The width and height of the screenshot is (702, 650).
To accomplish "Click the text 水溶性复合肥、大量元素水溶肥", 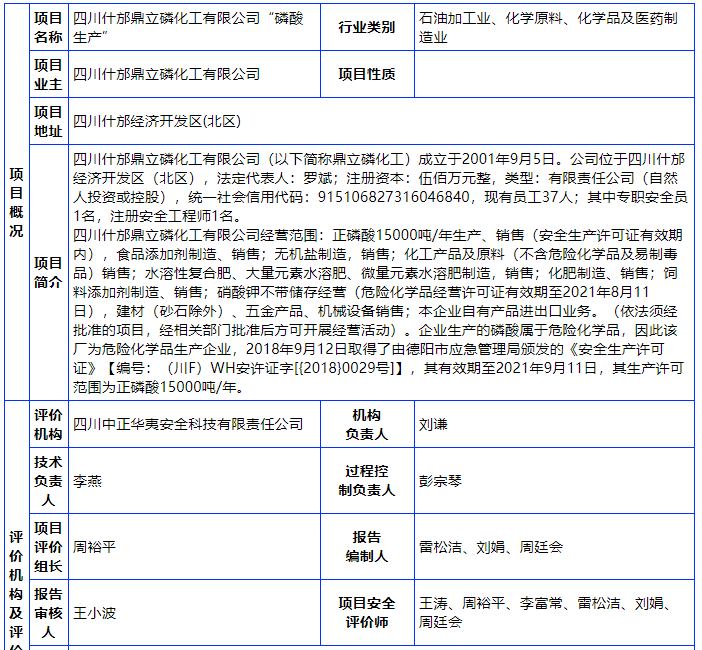I will (245, 273).
